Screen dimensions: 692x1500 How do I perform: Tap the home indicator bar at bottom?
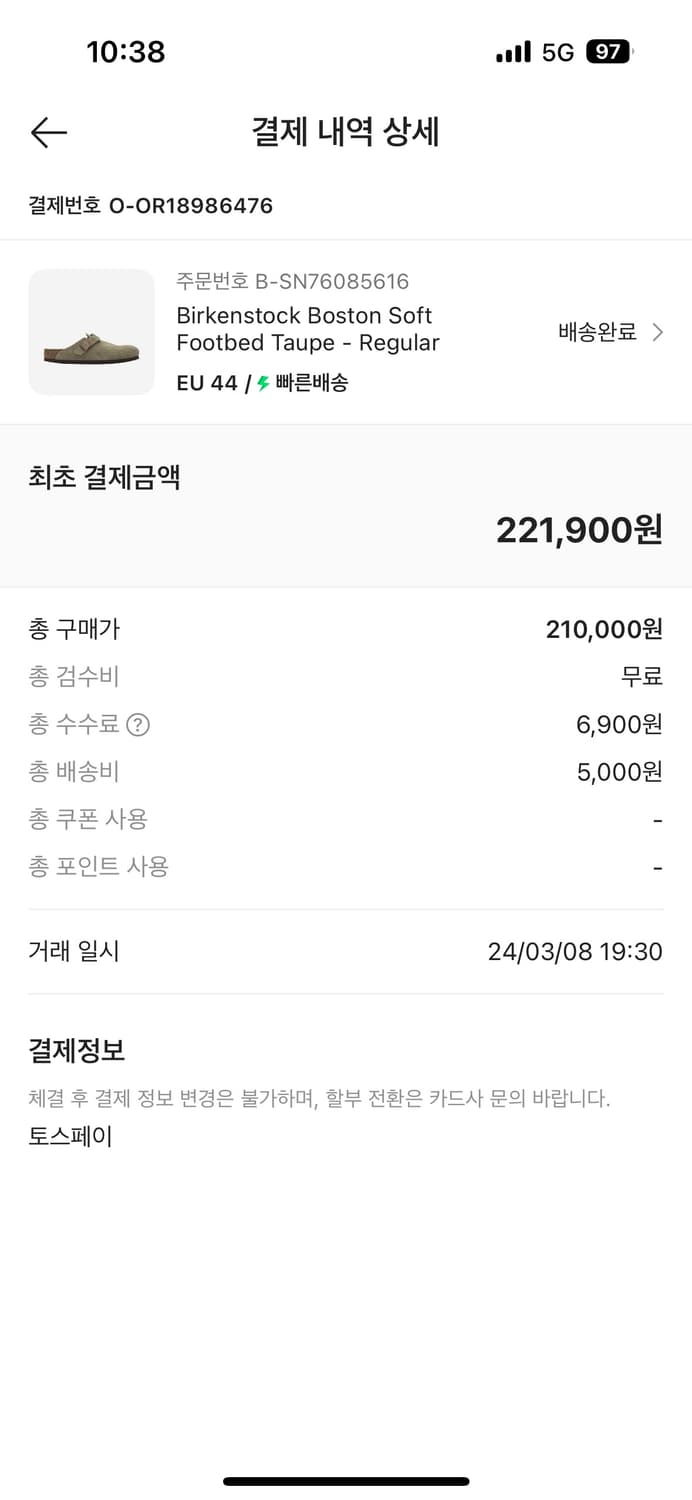(346, 1482)
